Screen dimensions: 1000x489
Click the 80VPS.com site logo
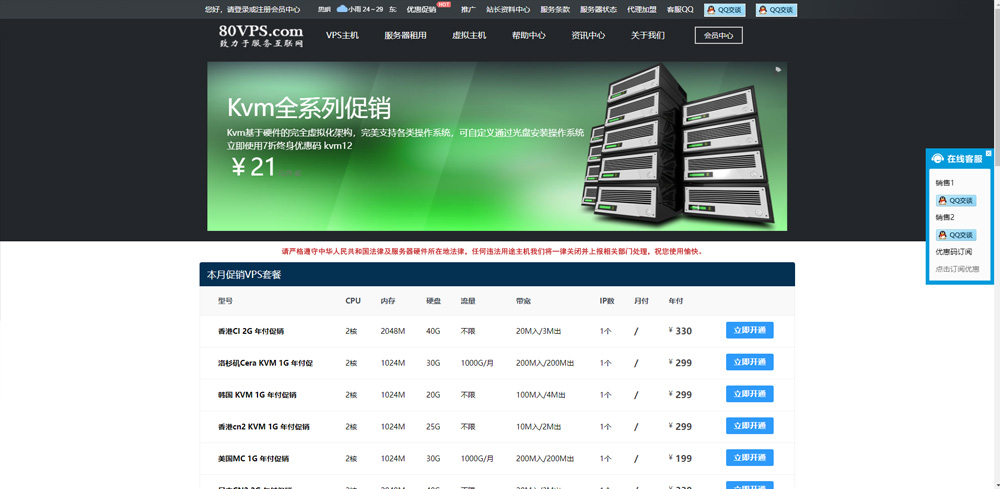pos(260,35)
